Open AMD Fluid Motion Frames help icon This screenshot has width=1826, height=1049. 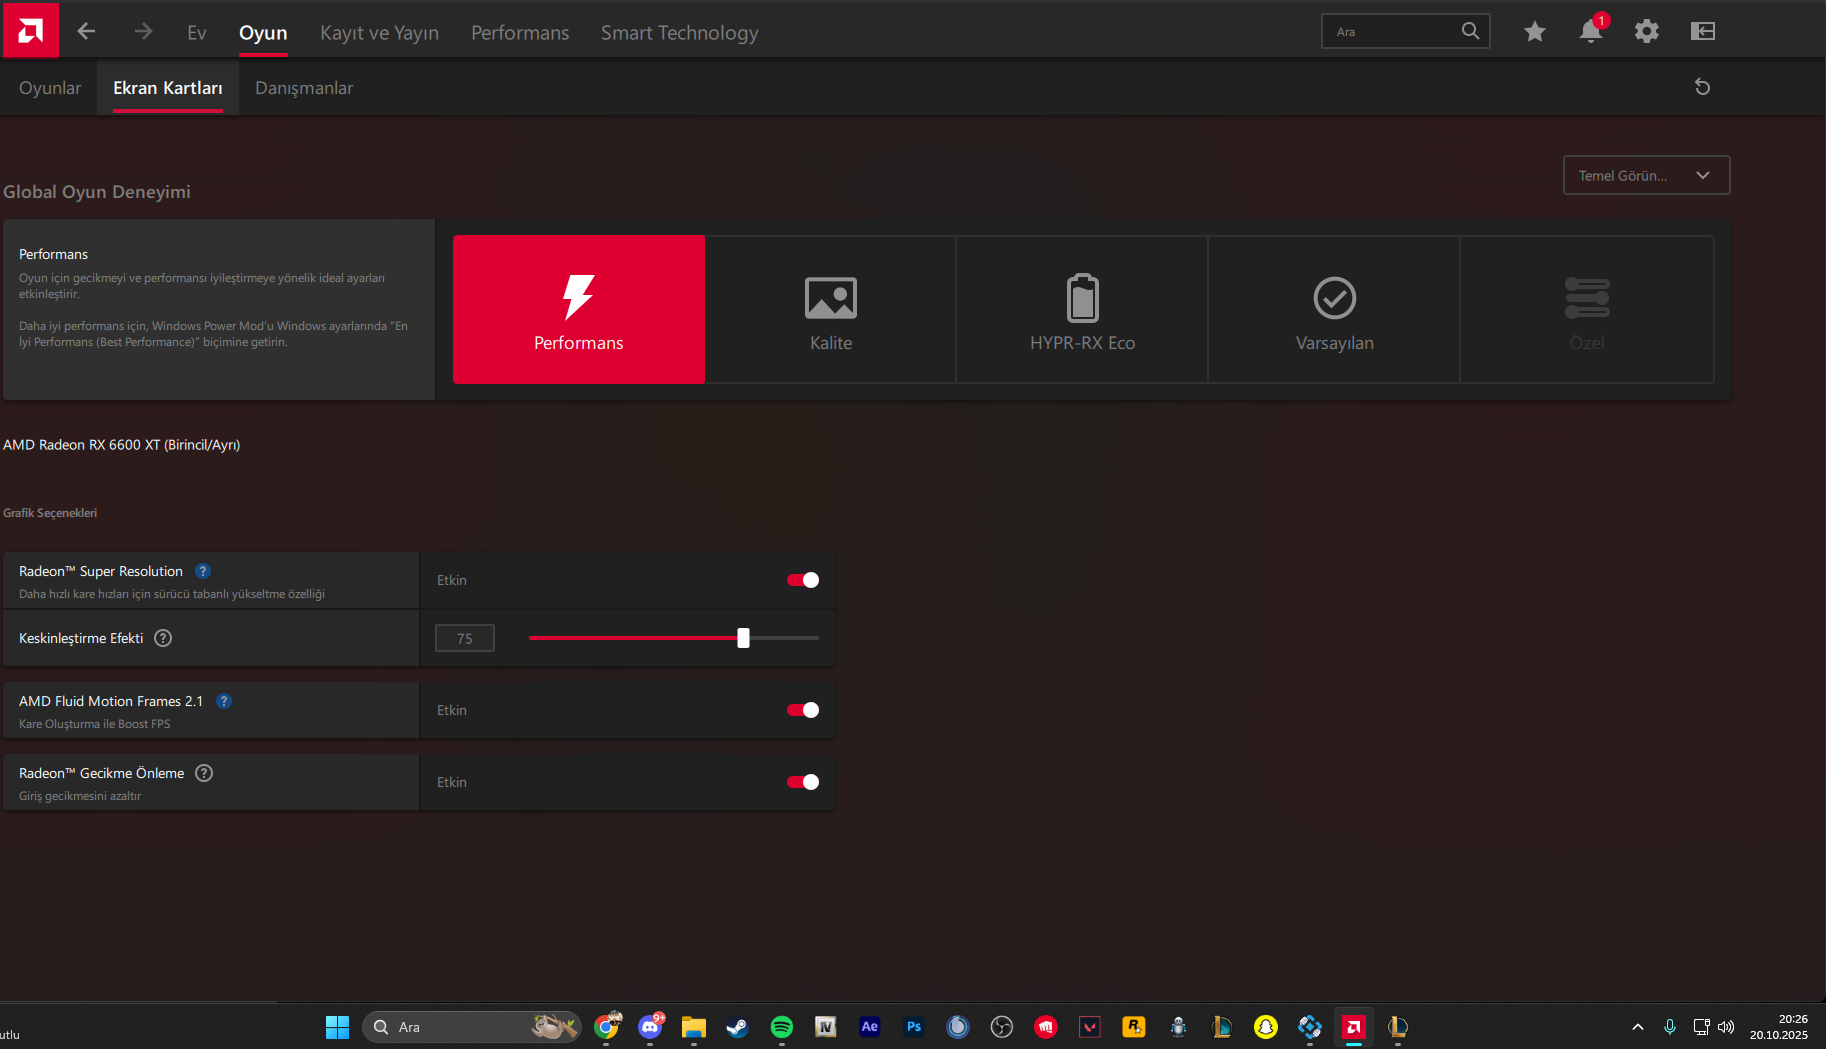(x=224, y=701)
